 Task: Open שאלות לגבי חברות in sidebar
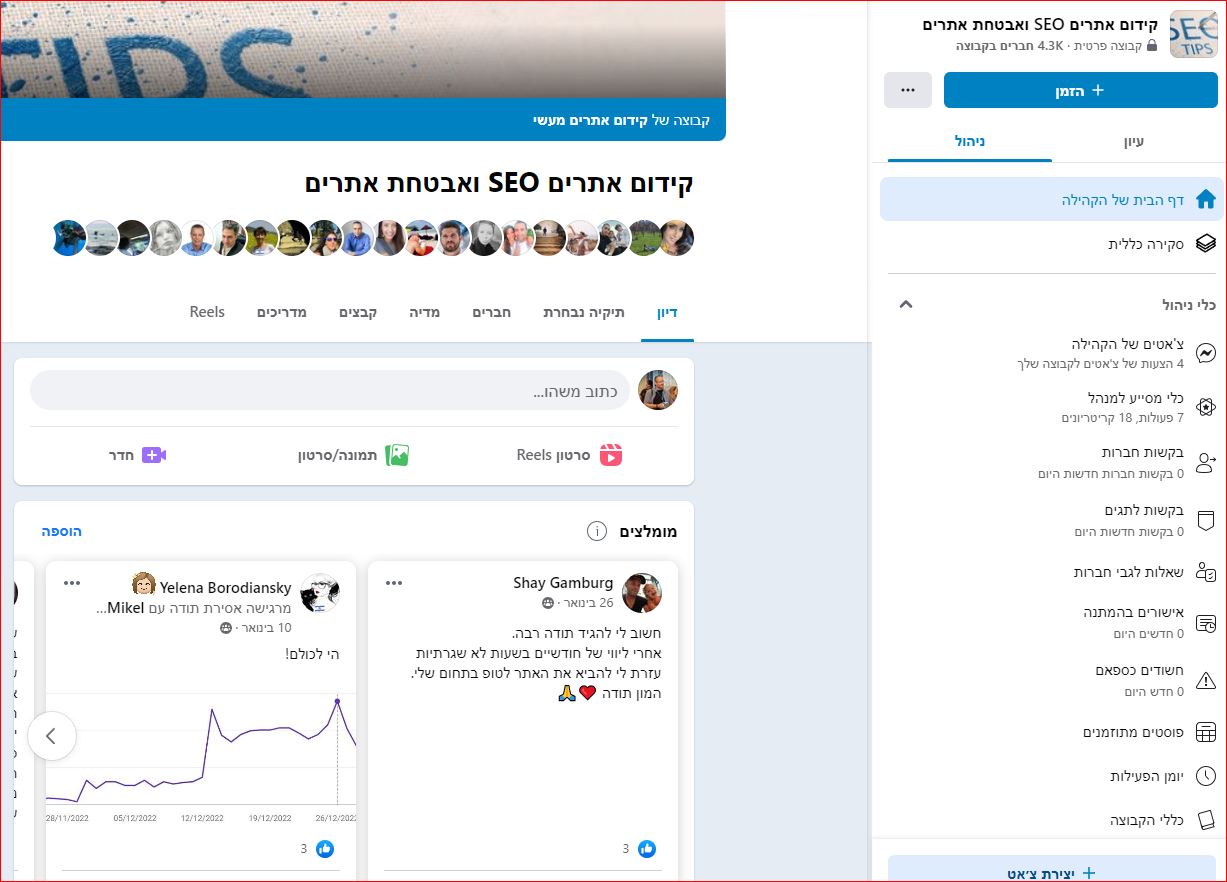pyautogui.click(x=1051, y=573)
